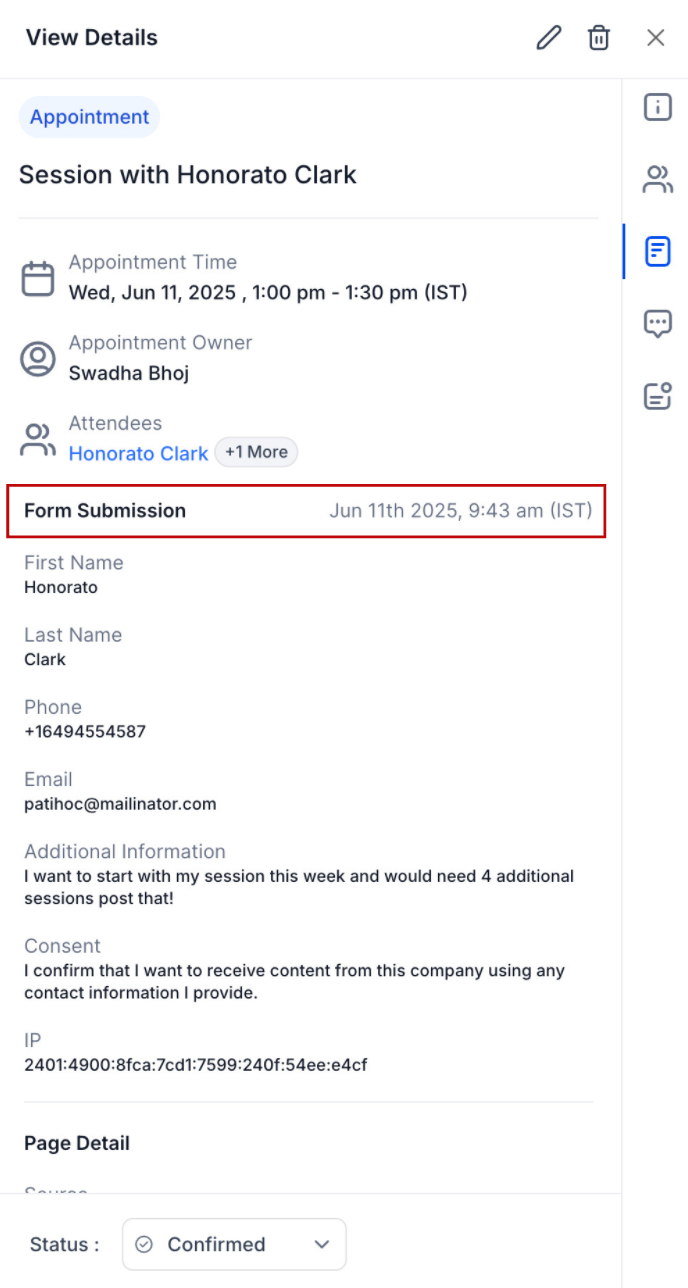Screen dimensions: 688x1288
Task: Show more attendees with +1 More
Action: click(x=256, y=452)
